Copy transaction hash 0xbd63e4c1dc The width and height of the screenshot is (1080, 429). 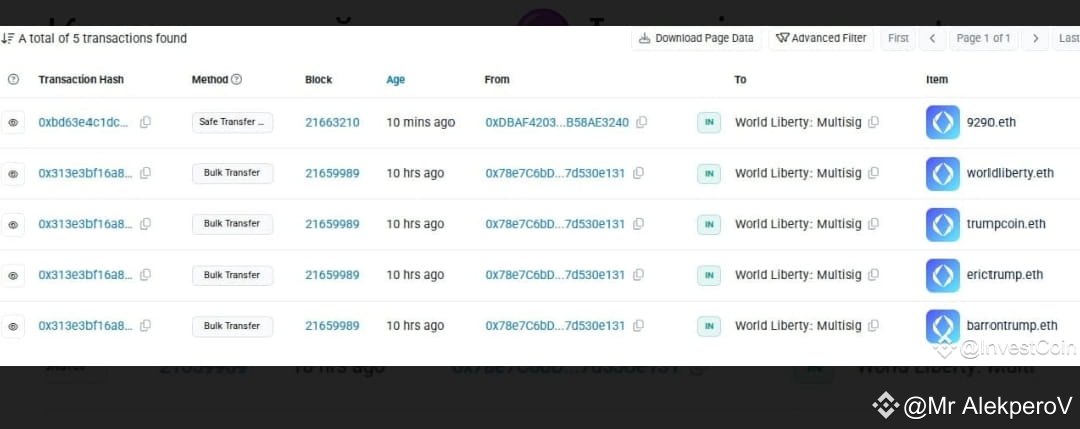145,123
